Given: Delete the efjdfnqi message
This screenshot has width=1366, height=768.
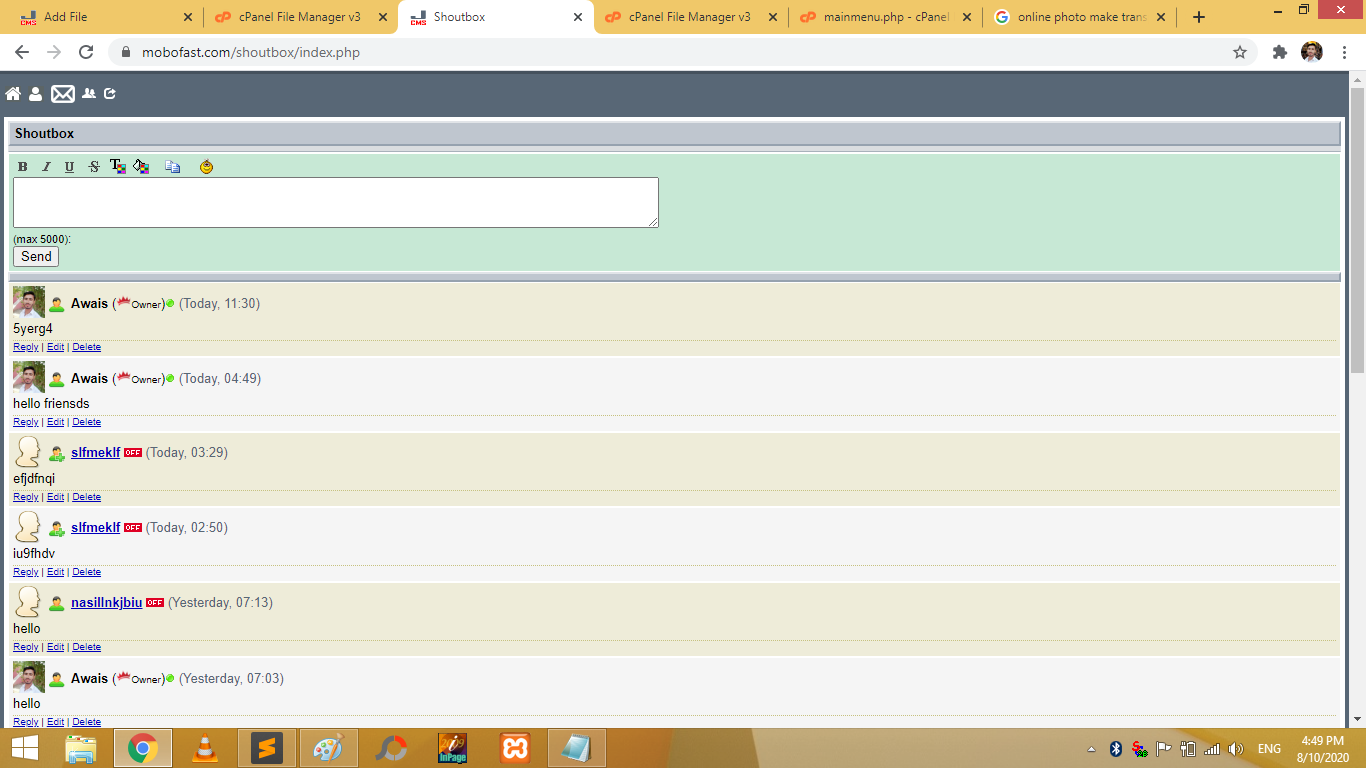Looking at the screenshot, I should click(87, 497).
